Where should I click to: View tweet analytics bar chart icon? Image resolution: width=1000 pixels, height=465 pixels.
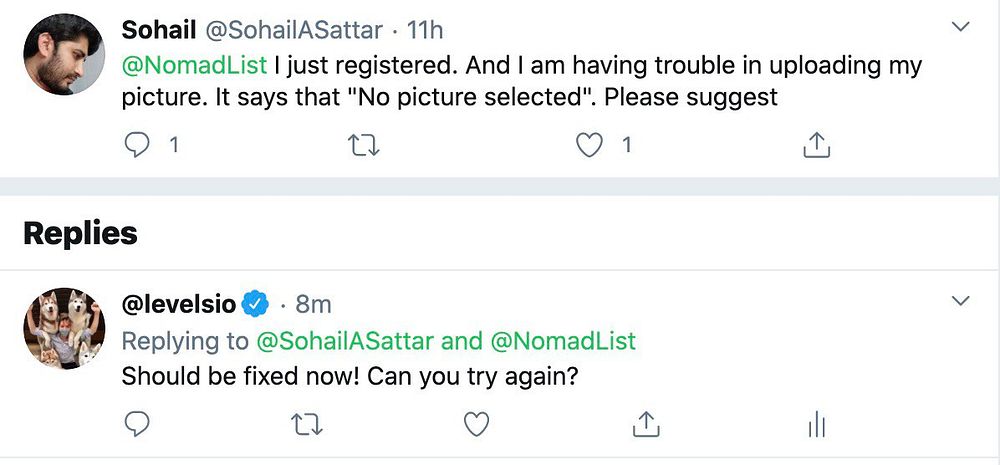pyautogui.click(x=816, y=425)
